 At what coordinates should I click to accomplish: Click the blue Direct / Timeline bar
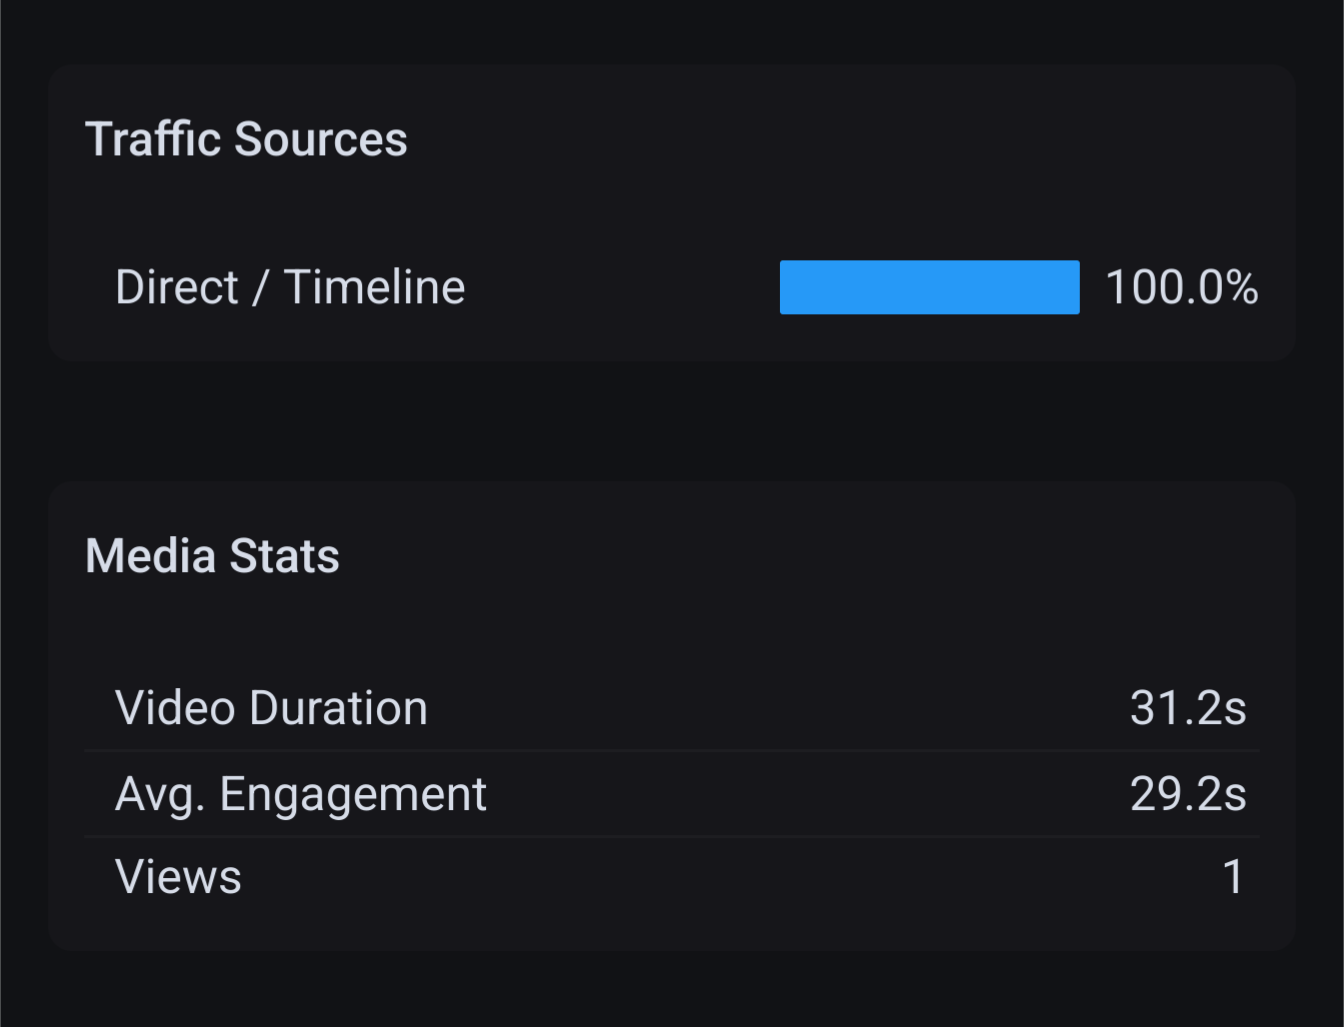pyautogui.click(x=929, y=287)
